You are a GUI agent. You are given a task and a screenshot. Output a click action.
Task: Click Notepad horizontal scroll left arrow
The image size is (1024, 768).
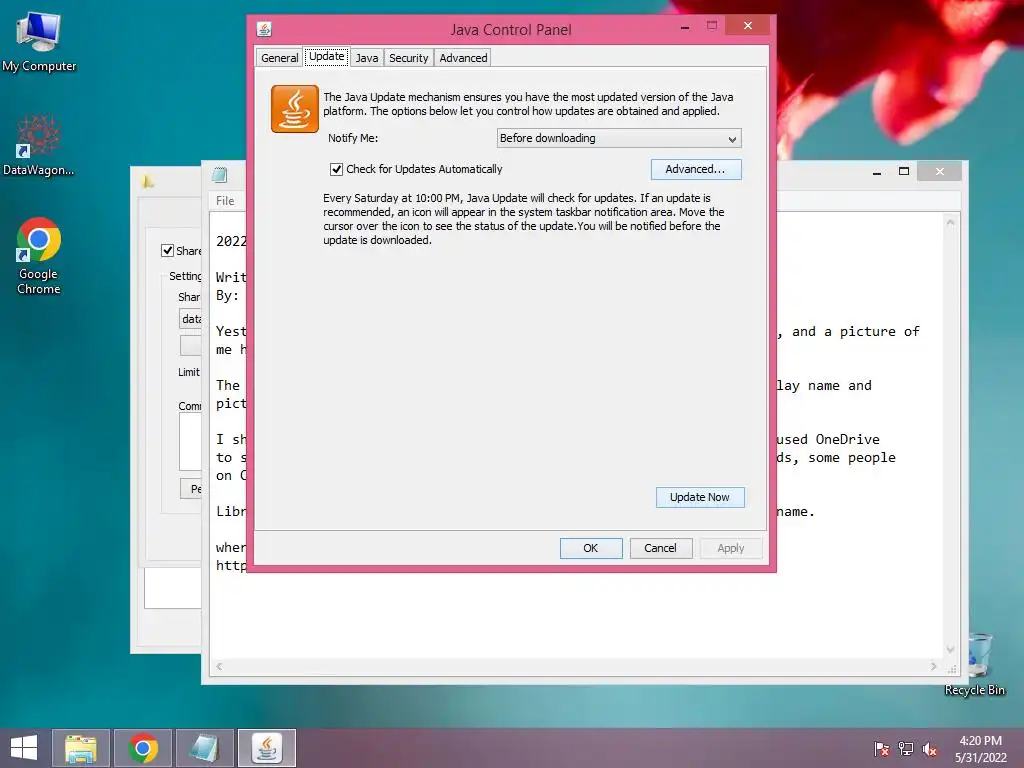point(219,667)
